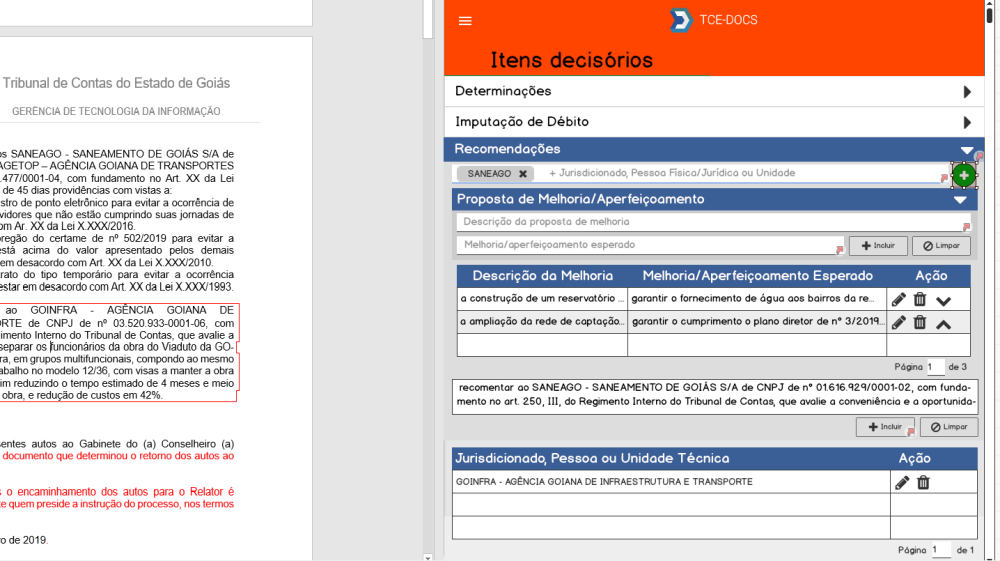This screenshot has height=561, width=1000.
Task: Remove the SANEAGO tag chip
Action: 523,174
